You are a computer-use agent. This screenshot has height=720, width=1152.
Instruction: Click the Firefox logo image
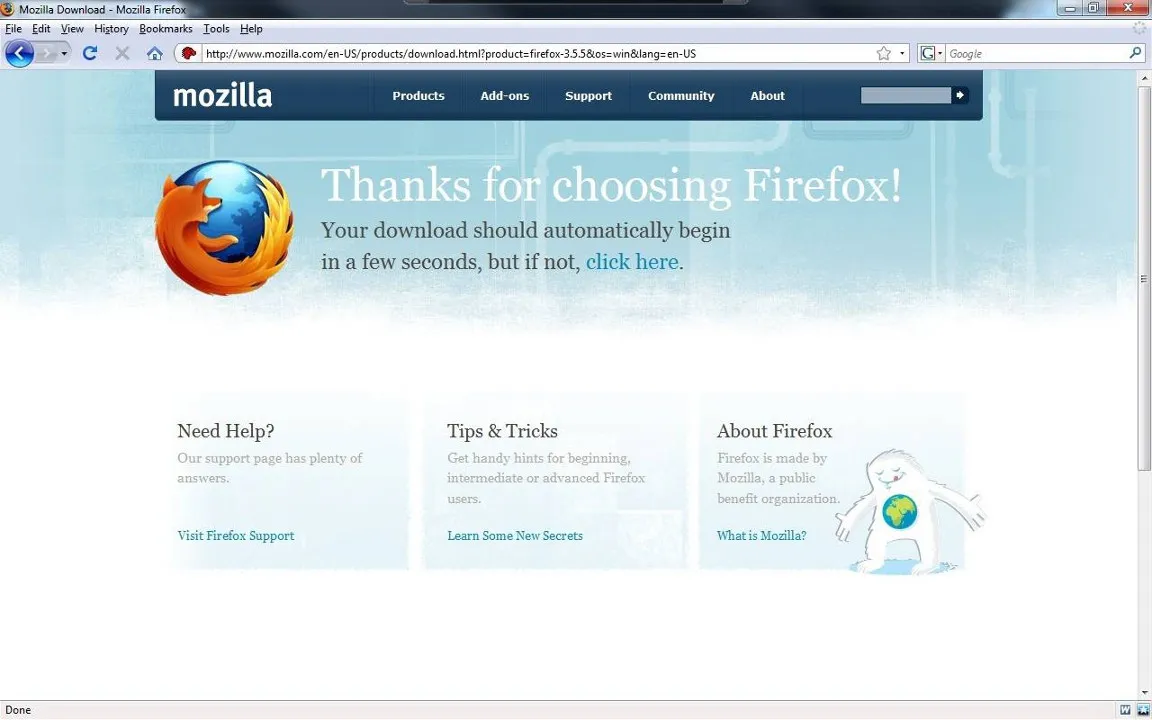coord(224,228)
